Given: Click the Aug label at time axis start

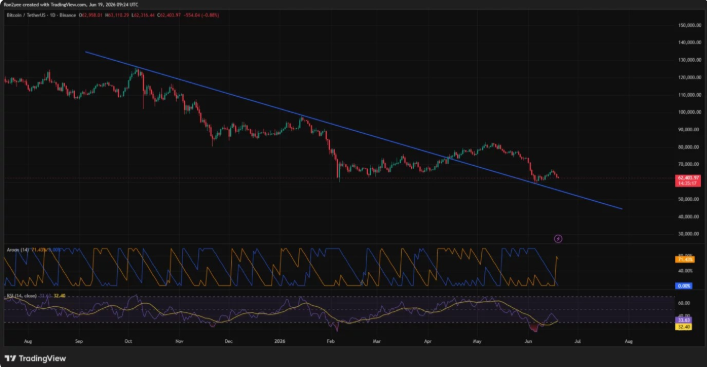Looking at the screenshot, I should pyautogui.click(x=28, y=342).
